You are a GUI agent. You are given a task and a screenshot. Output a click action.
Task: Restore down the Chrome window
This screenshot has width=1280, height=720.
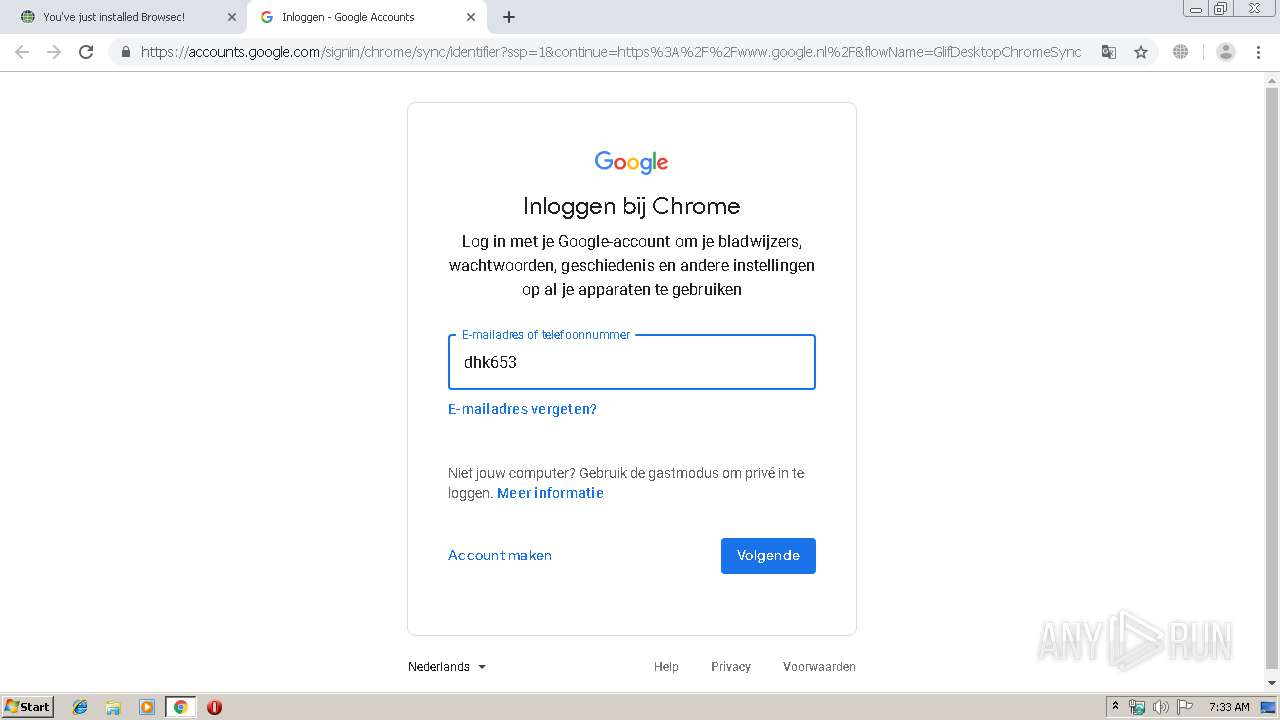click(x=1221, y=9)
